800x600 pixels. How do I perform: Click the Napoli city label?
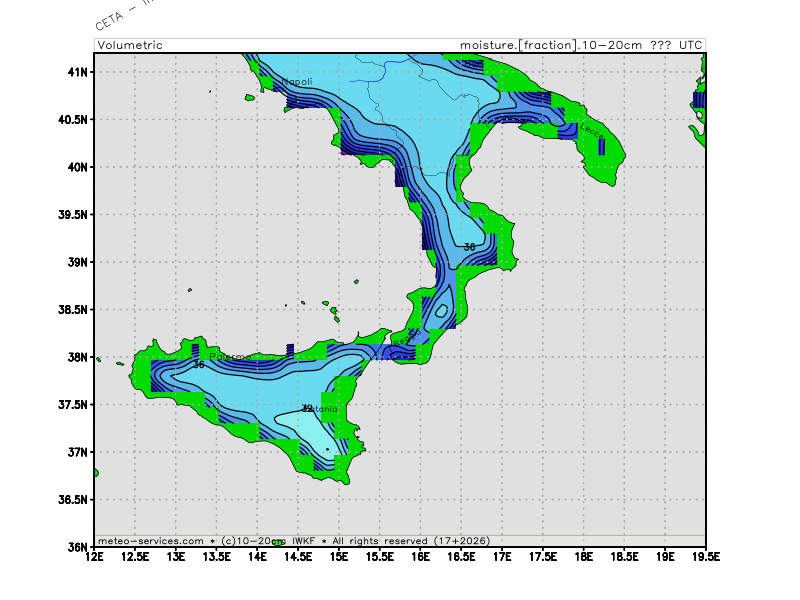pos(297,82)
